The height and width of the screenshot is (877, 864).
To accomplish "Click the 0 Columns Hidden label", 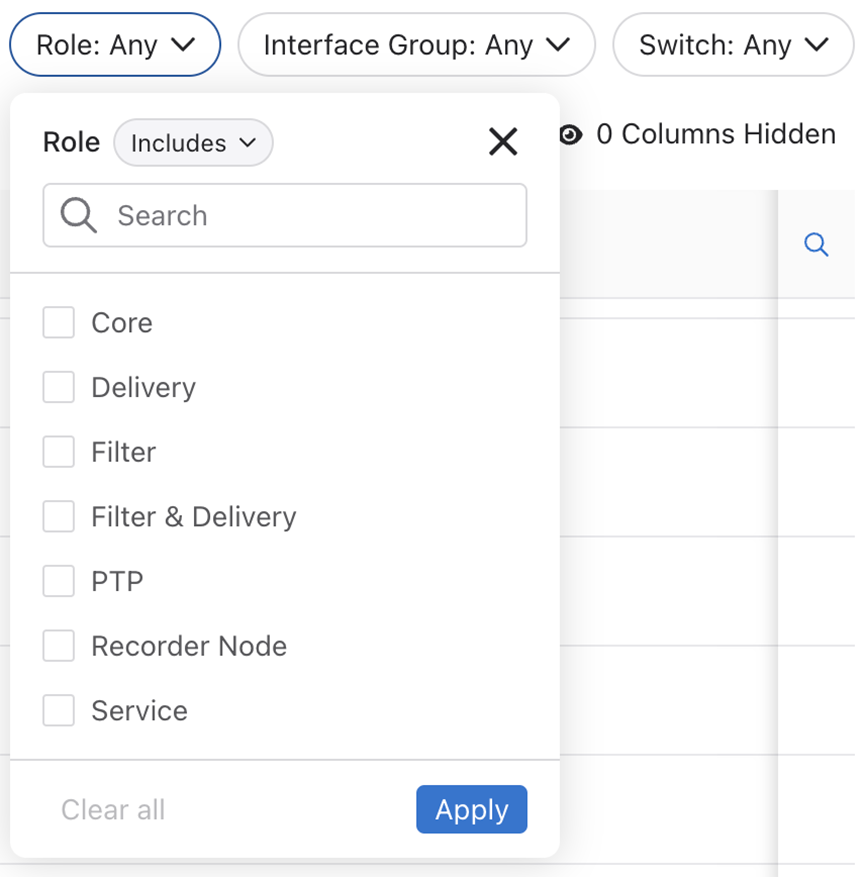I will [715, 135].
